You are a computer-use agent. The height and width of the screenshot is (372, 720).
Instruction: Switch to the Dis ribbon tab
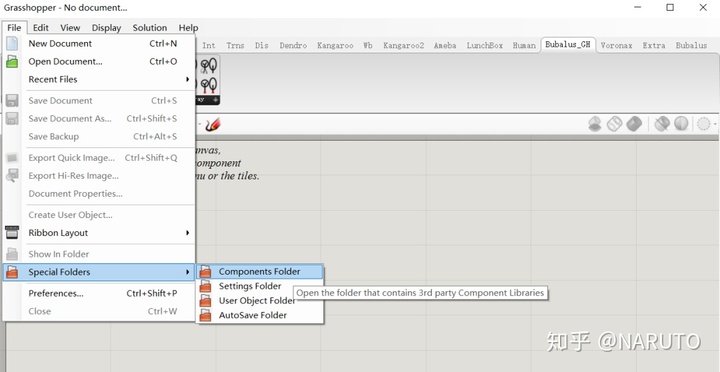point(262,45)
